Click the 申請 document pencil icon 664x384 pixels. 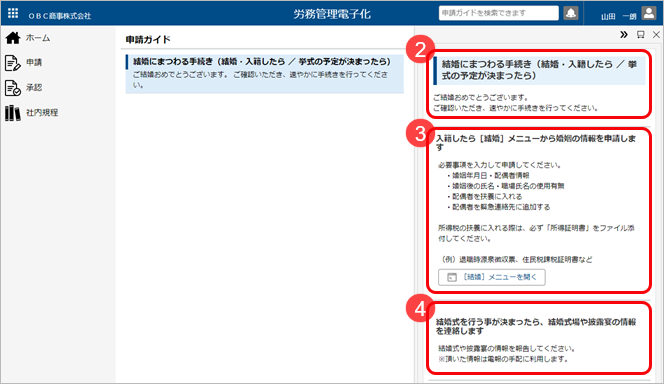(x=12, y=63)
